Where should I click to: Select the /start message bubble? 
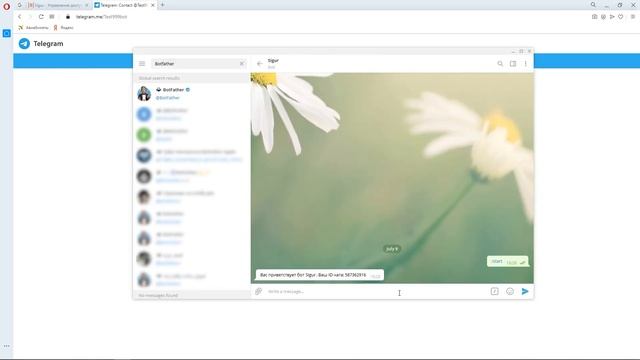point(508,261)
